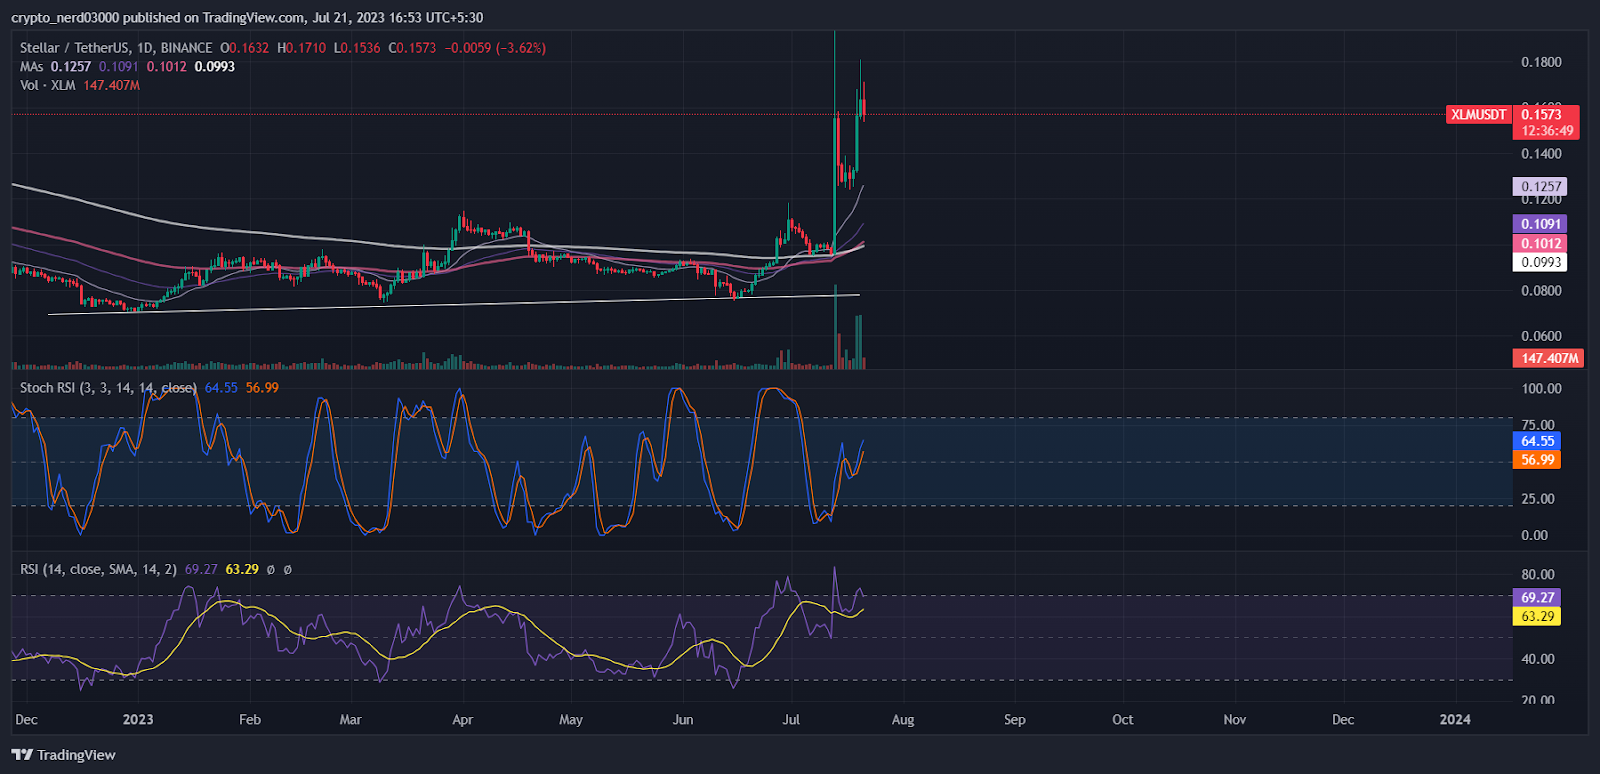Click the Stoch RSI indicator legend title

point(108,388)
